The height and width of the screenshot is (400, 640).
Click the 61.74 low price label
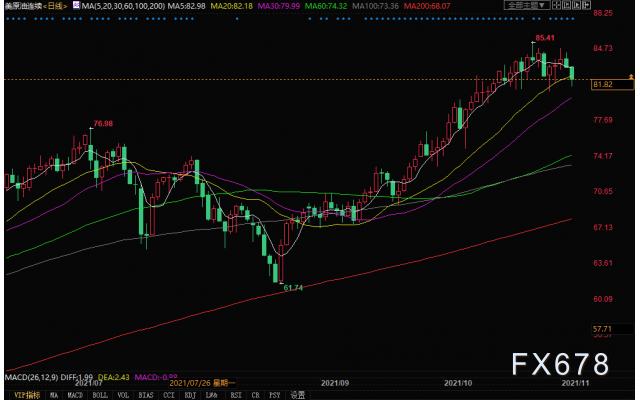tap(293, 288)
